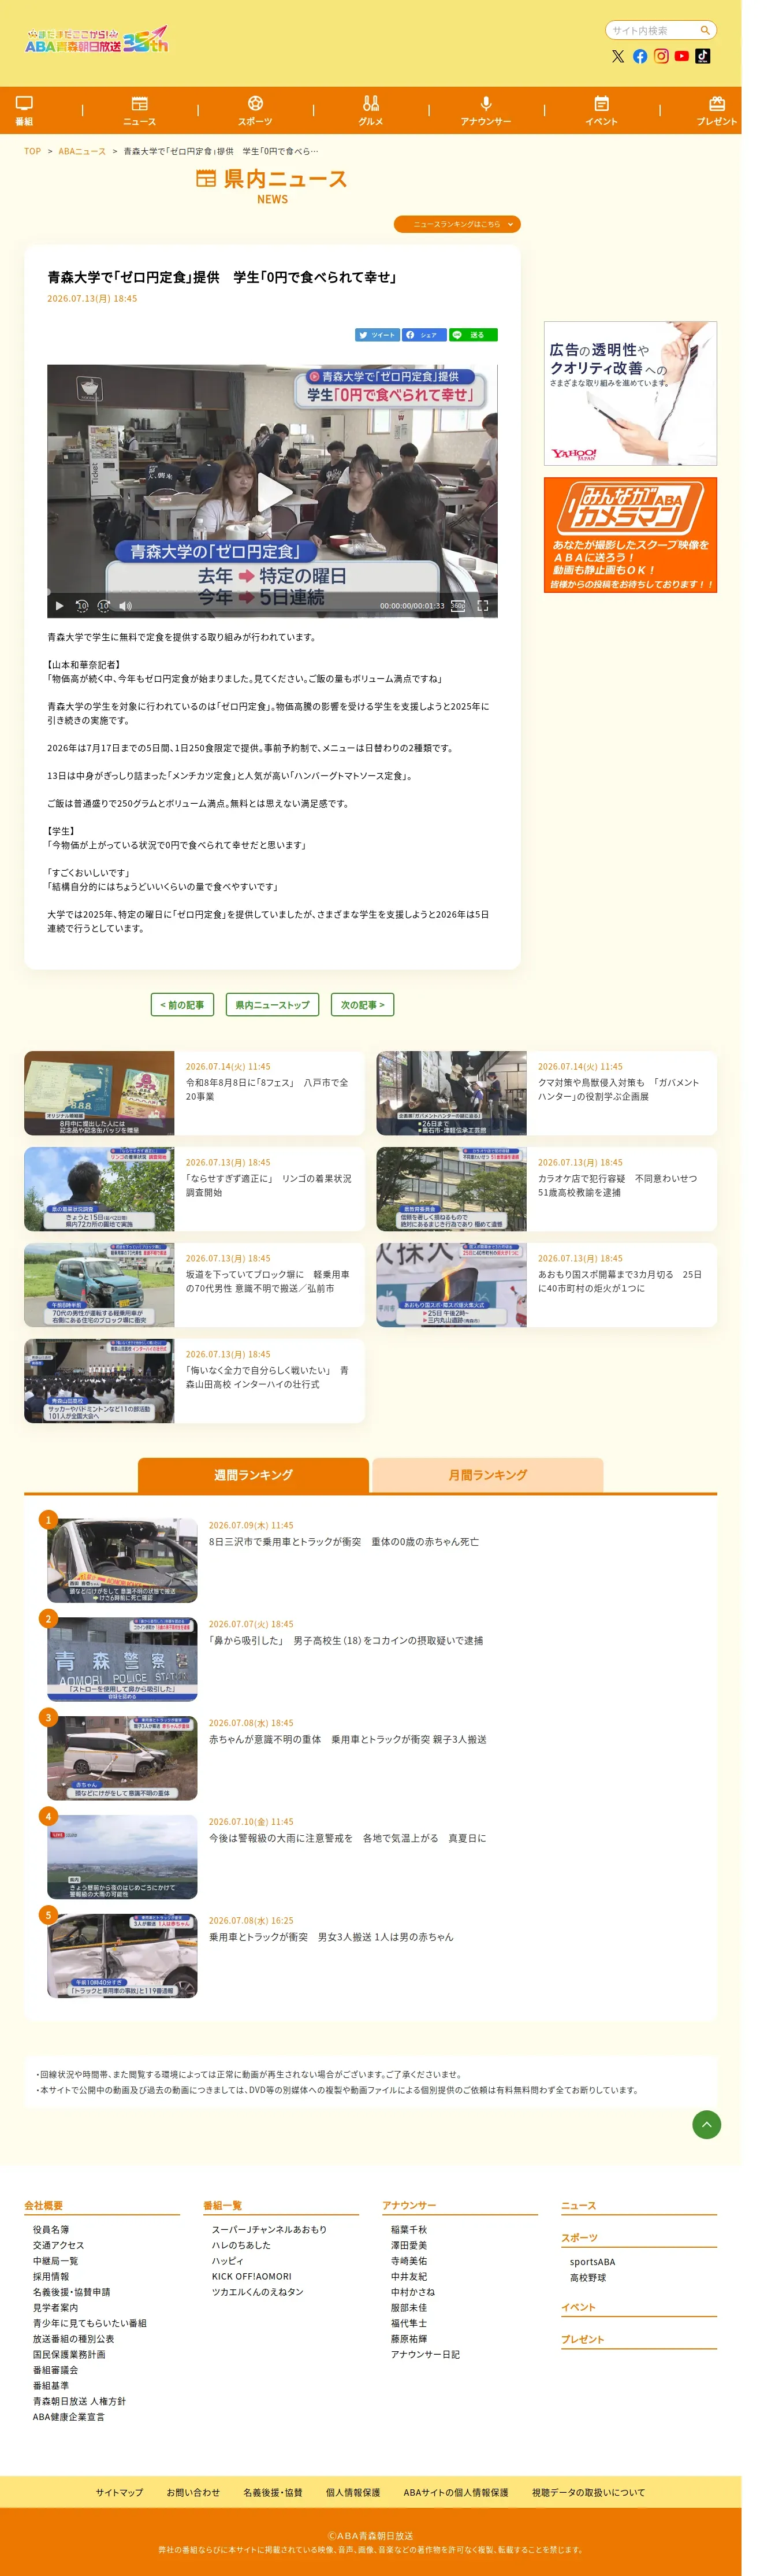
Task: Open the ニュース navigation menu item
Action: point(140,110)
